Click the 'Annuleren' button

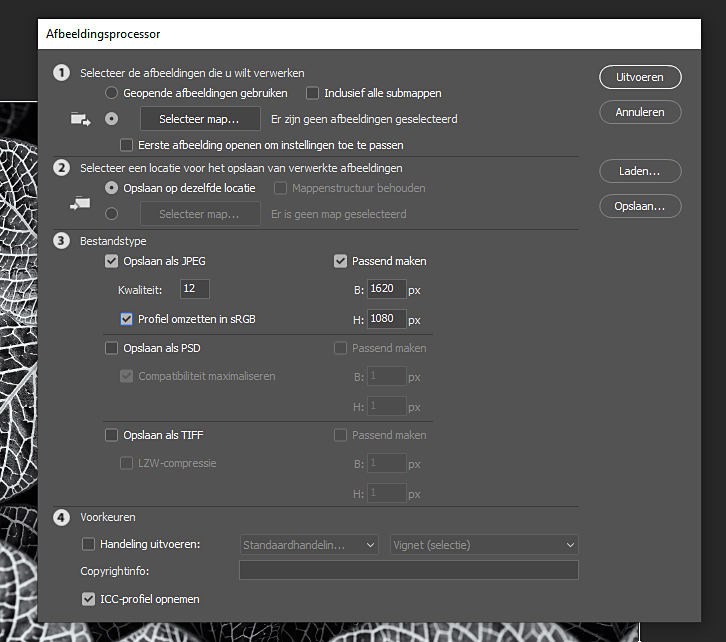coord(640,112)
